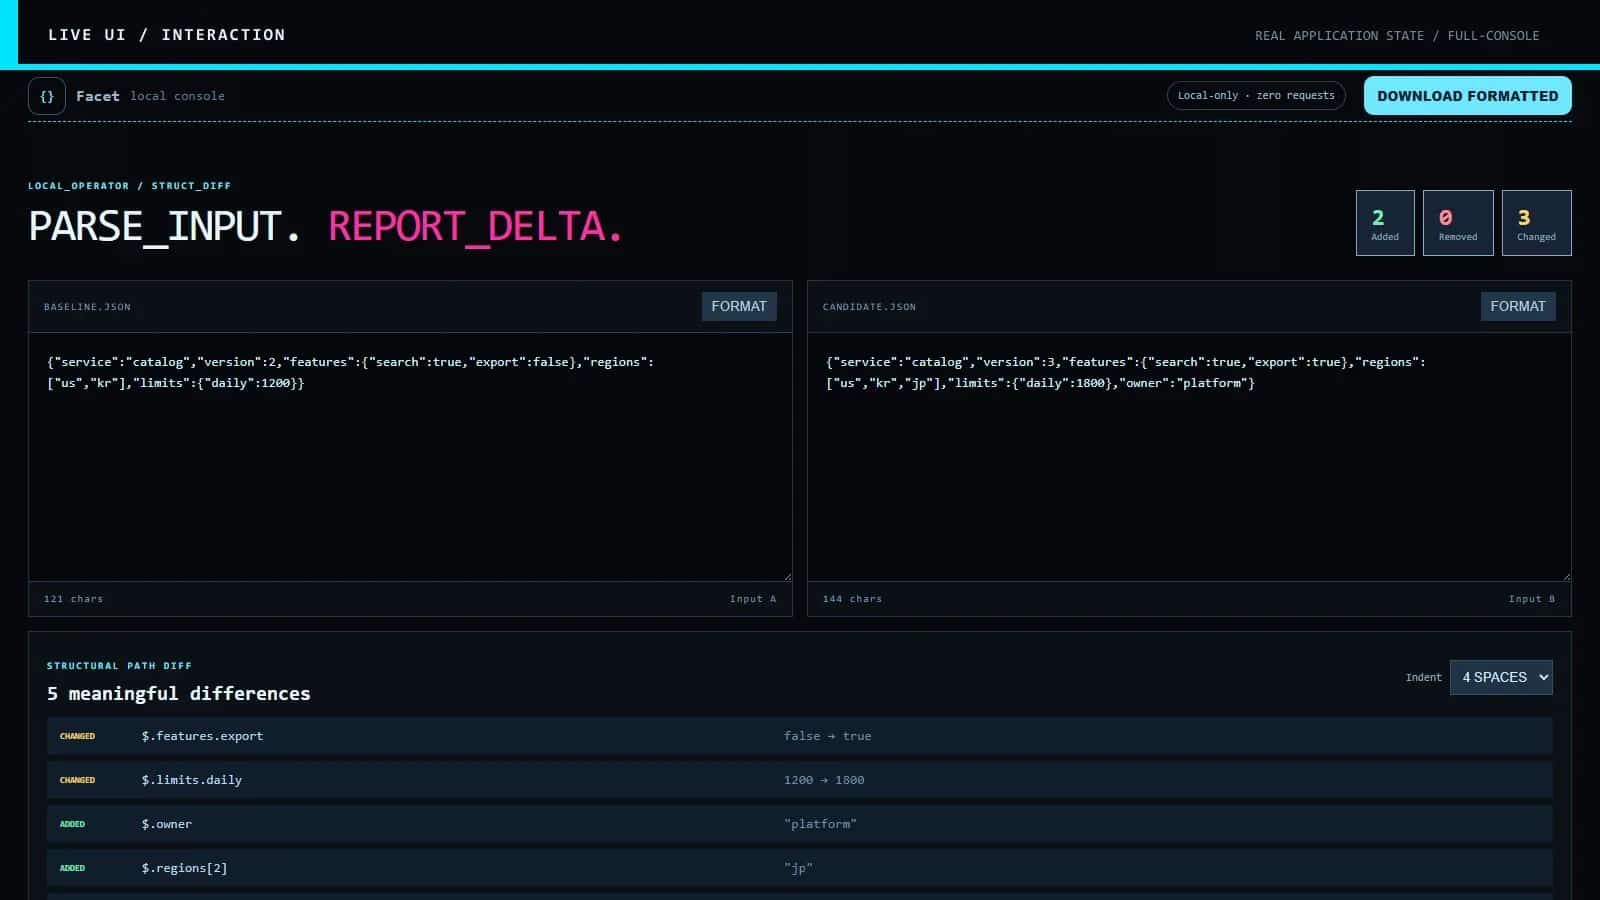This screenshot has height=900, width=1600.
Task: Click the value '1200 → 1800'
Action: [x=824, y=780]
